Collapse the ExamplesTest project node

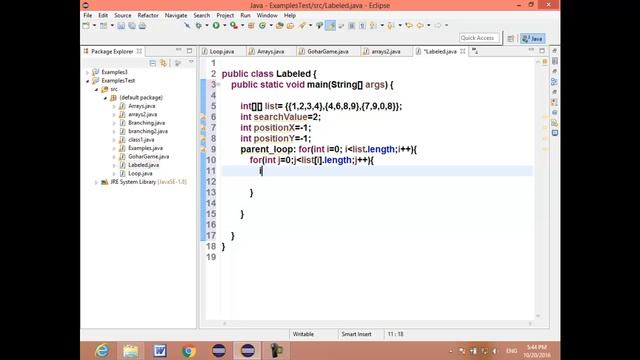pos(87,81)
